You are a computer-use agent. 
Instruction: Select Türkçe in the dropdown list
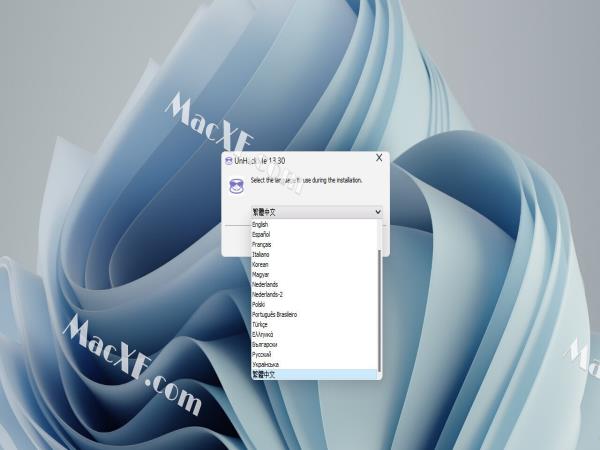pyautogui.click(x=314, y=324)
